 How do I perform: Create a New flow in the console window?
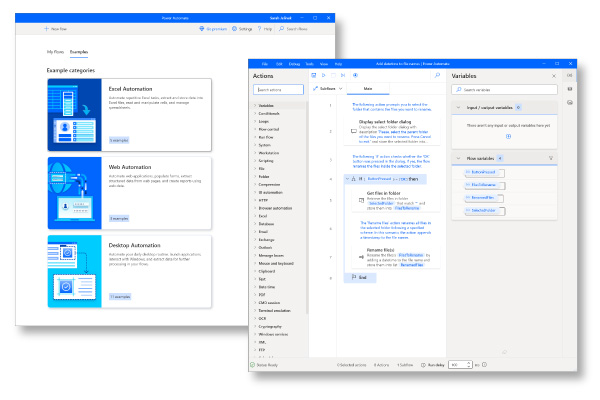55,29
